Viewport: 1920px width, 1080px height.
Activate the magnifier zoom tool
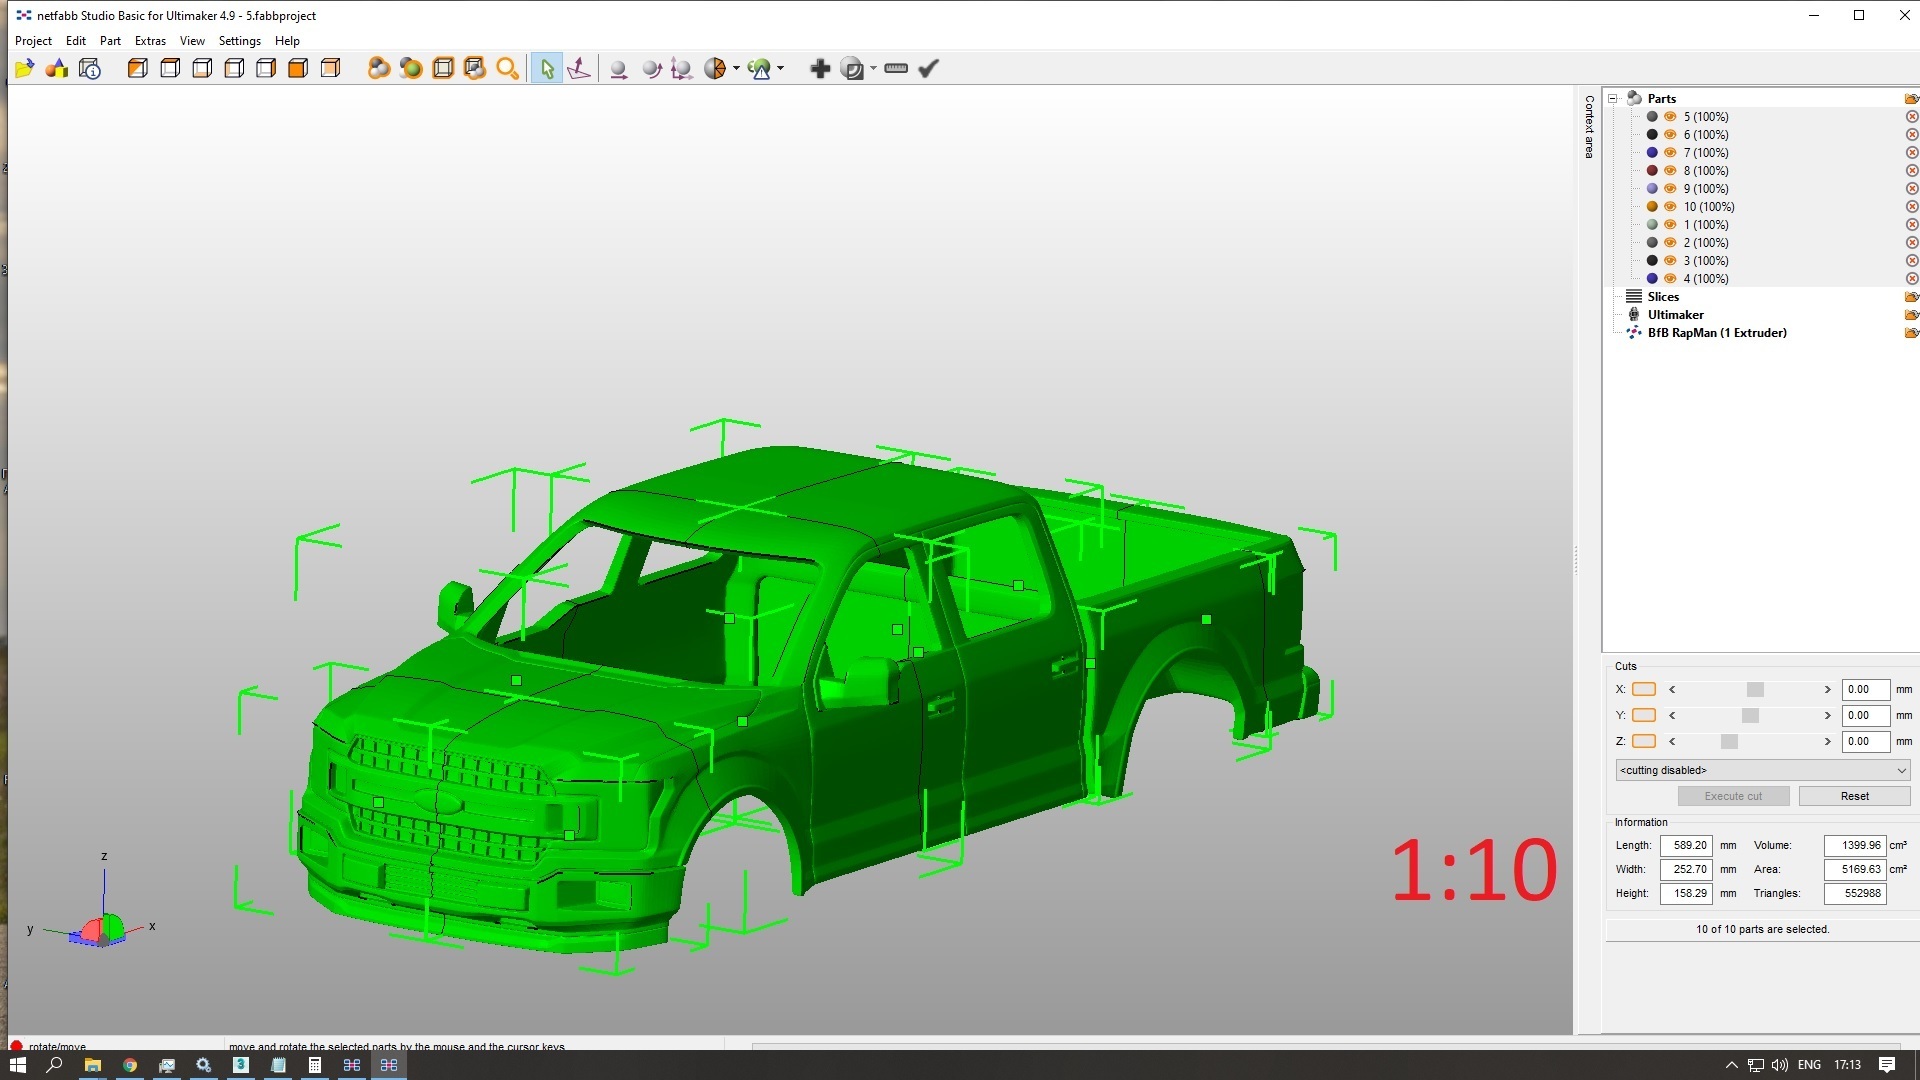(x=507, y=69)
